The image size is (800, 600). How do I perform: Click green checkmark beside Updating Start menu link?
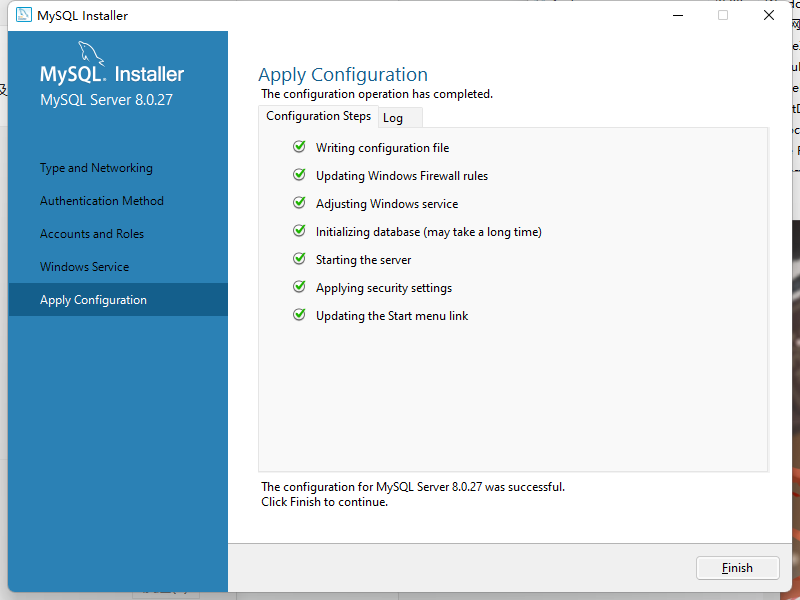299,315
